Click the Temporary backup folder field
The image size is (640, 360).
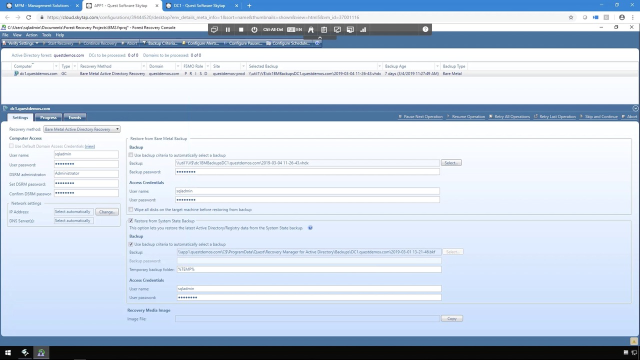tap(309, 269)
